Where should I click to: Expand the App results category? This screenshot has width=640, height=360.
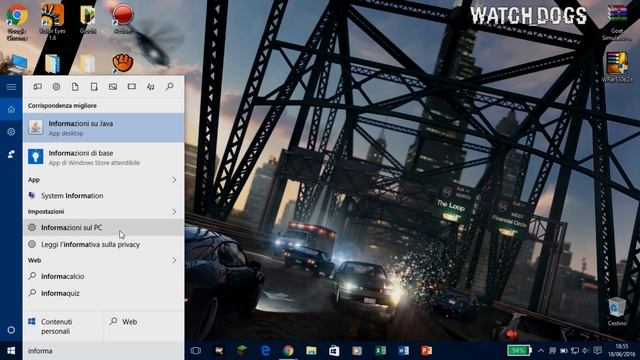tap(174, 180)
